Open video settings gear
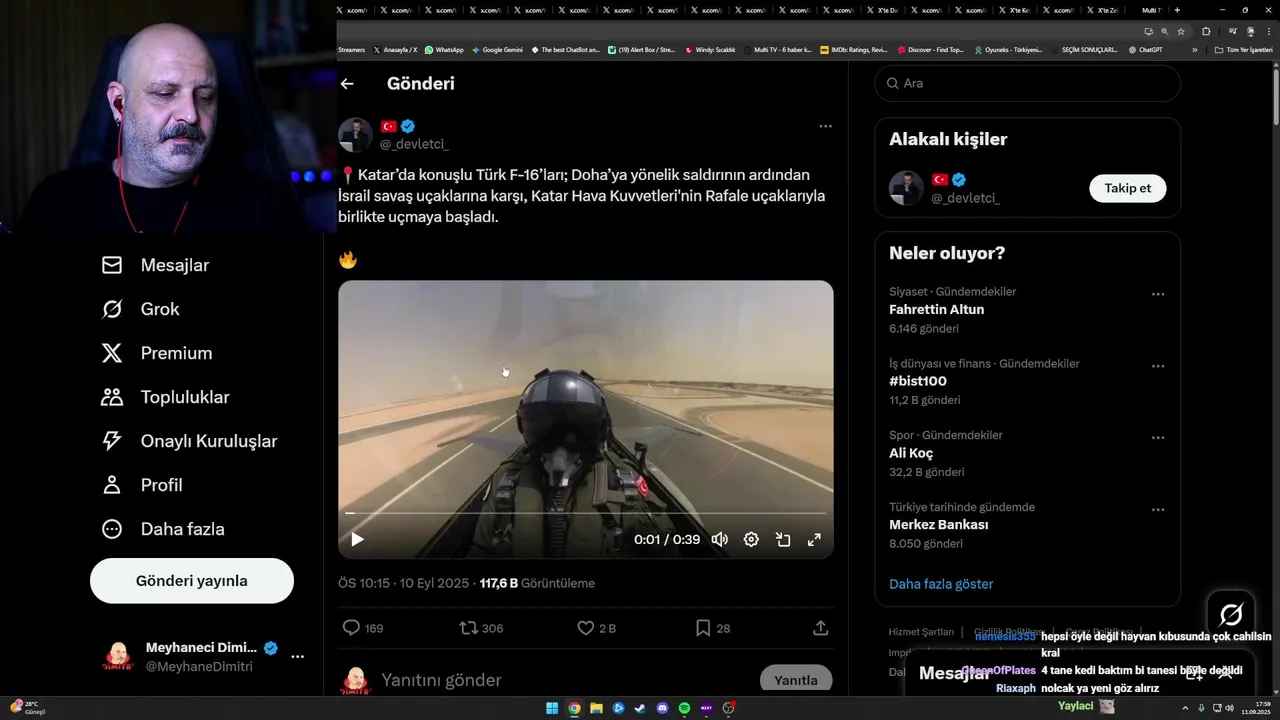This screenshot has width=1280, height=720. pyautogui.click(x=751, y=540)
